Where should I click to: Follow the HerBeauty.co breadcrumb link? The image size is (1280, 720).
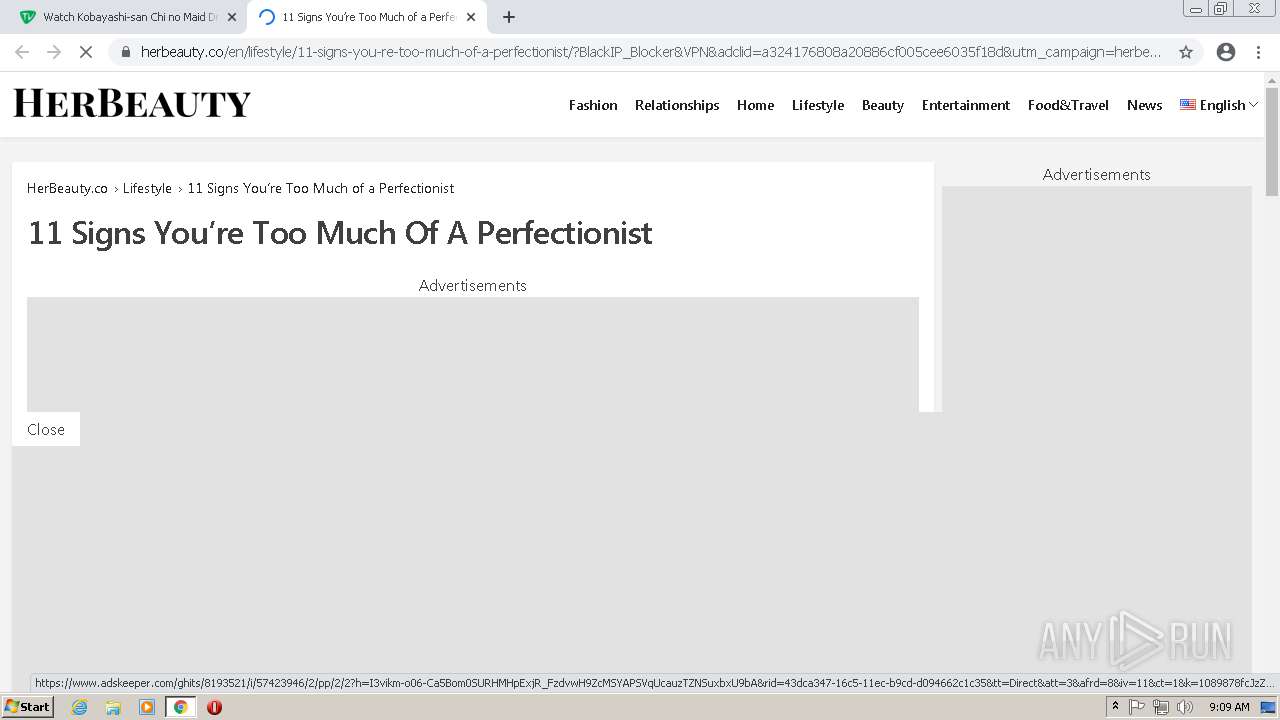(x=67, y=188)
